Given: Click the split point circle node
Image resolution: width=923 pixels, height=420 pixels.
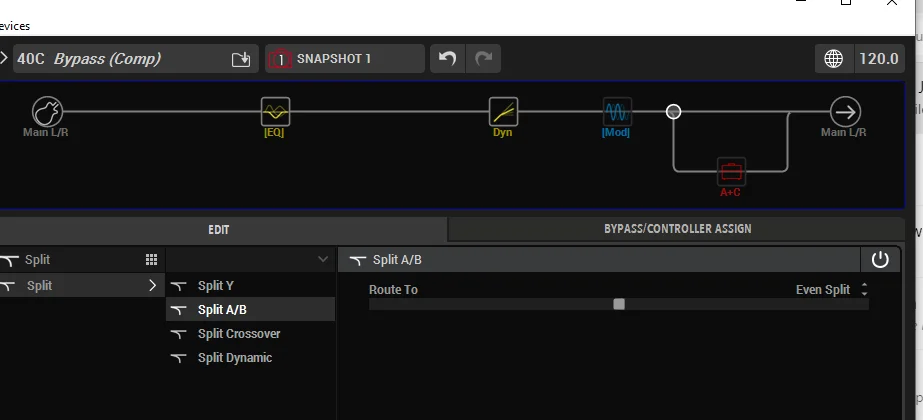Looking at the screenshot, I should tap(674, 111).
